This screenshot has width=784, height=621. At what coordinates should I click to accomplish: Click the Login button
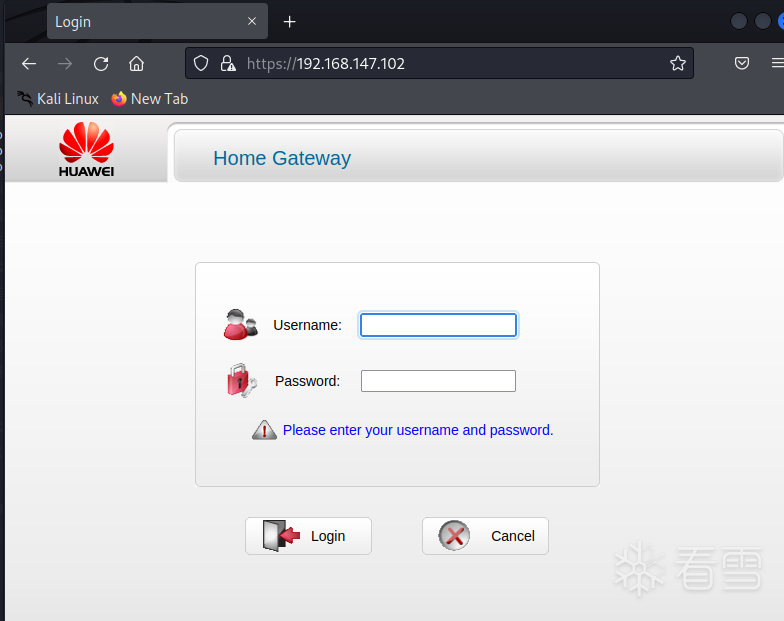tap(308, 536)
